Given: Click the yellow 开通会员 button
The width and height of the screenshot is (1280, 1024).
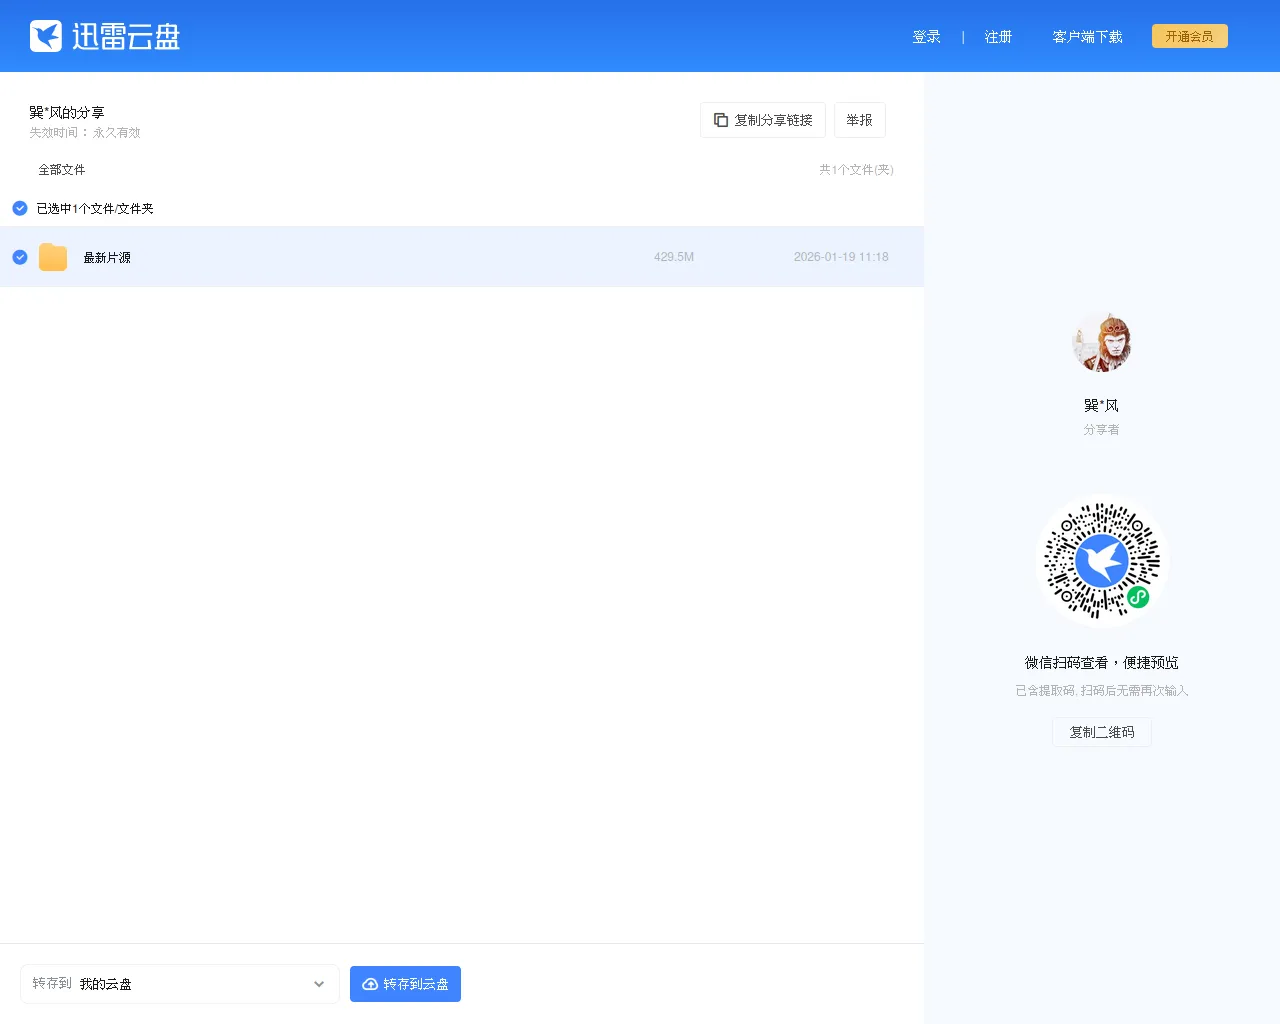Looking at the screenshot, I should (1189, 35).
